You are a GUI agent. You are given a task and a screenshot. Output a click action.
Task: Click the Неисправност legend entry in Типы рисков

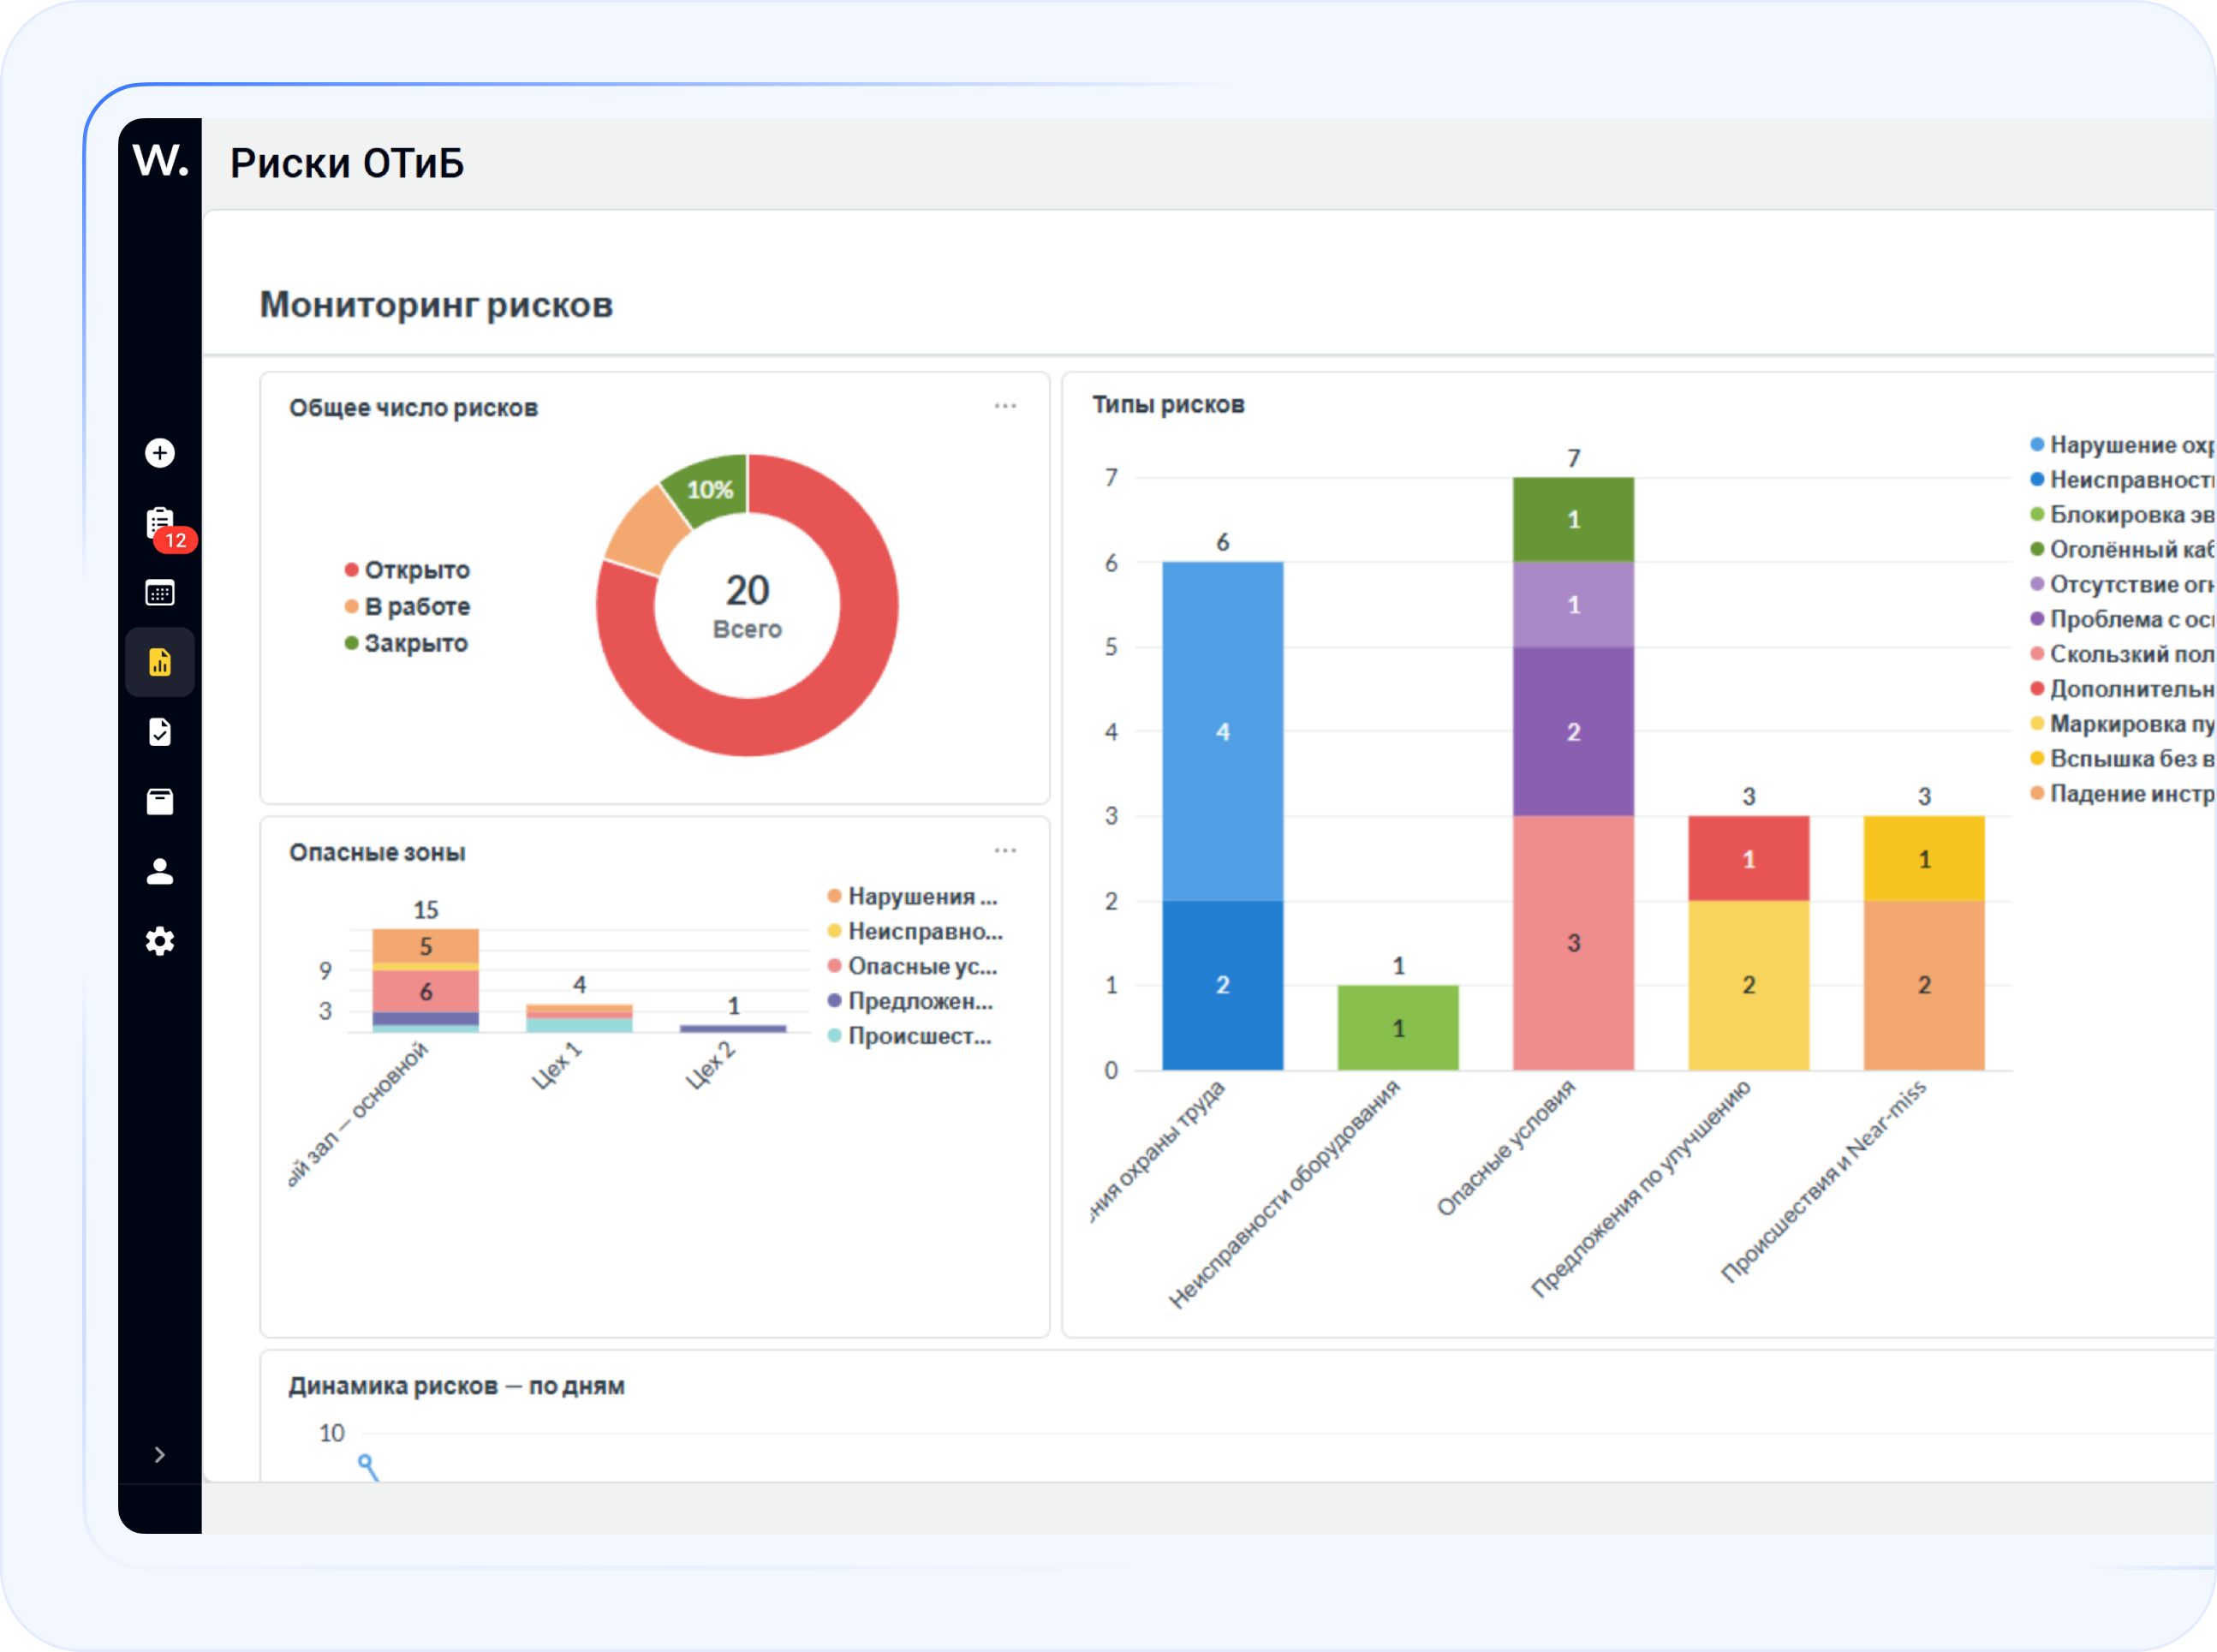coord(2122,480)
